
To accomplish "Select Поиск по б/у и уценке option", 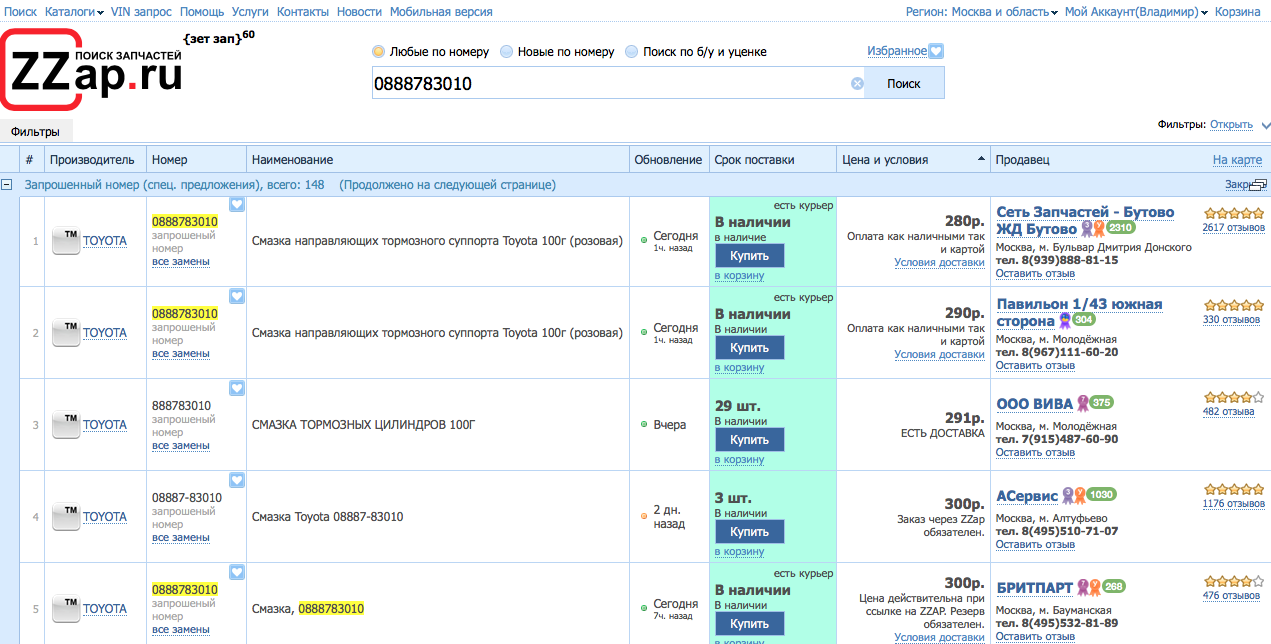I will click(632, 51).
